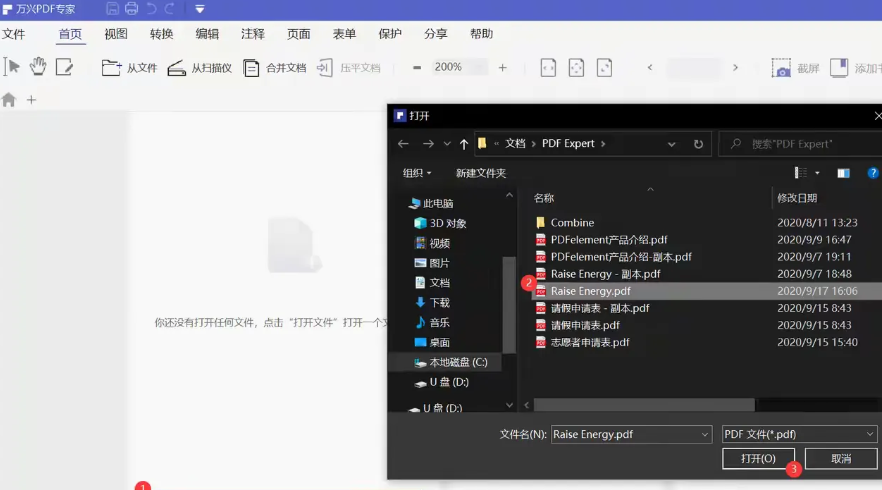882x490 pixels.
Task: Click the undo arrow in title bar
Action: (x=151, y=8)
